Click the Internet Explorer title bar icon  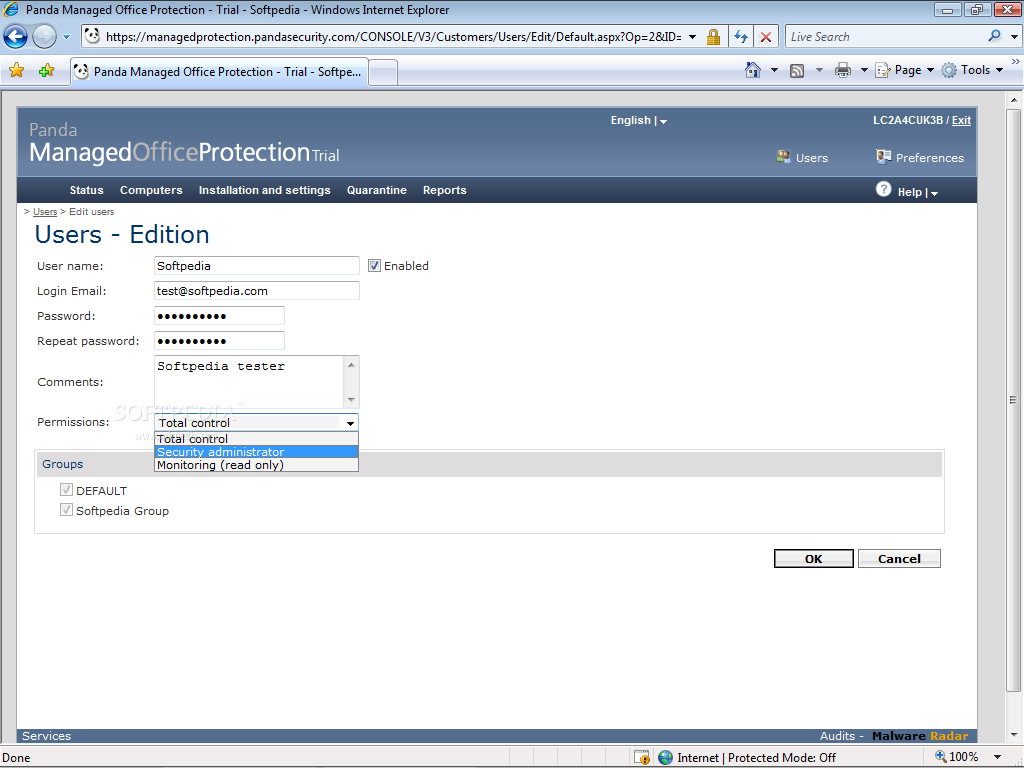[11, 10]
